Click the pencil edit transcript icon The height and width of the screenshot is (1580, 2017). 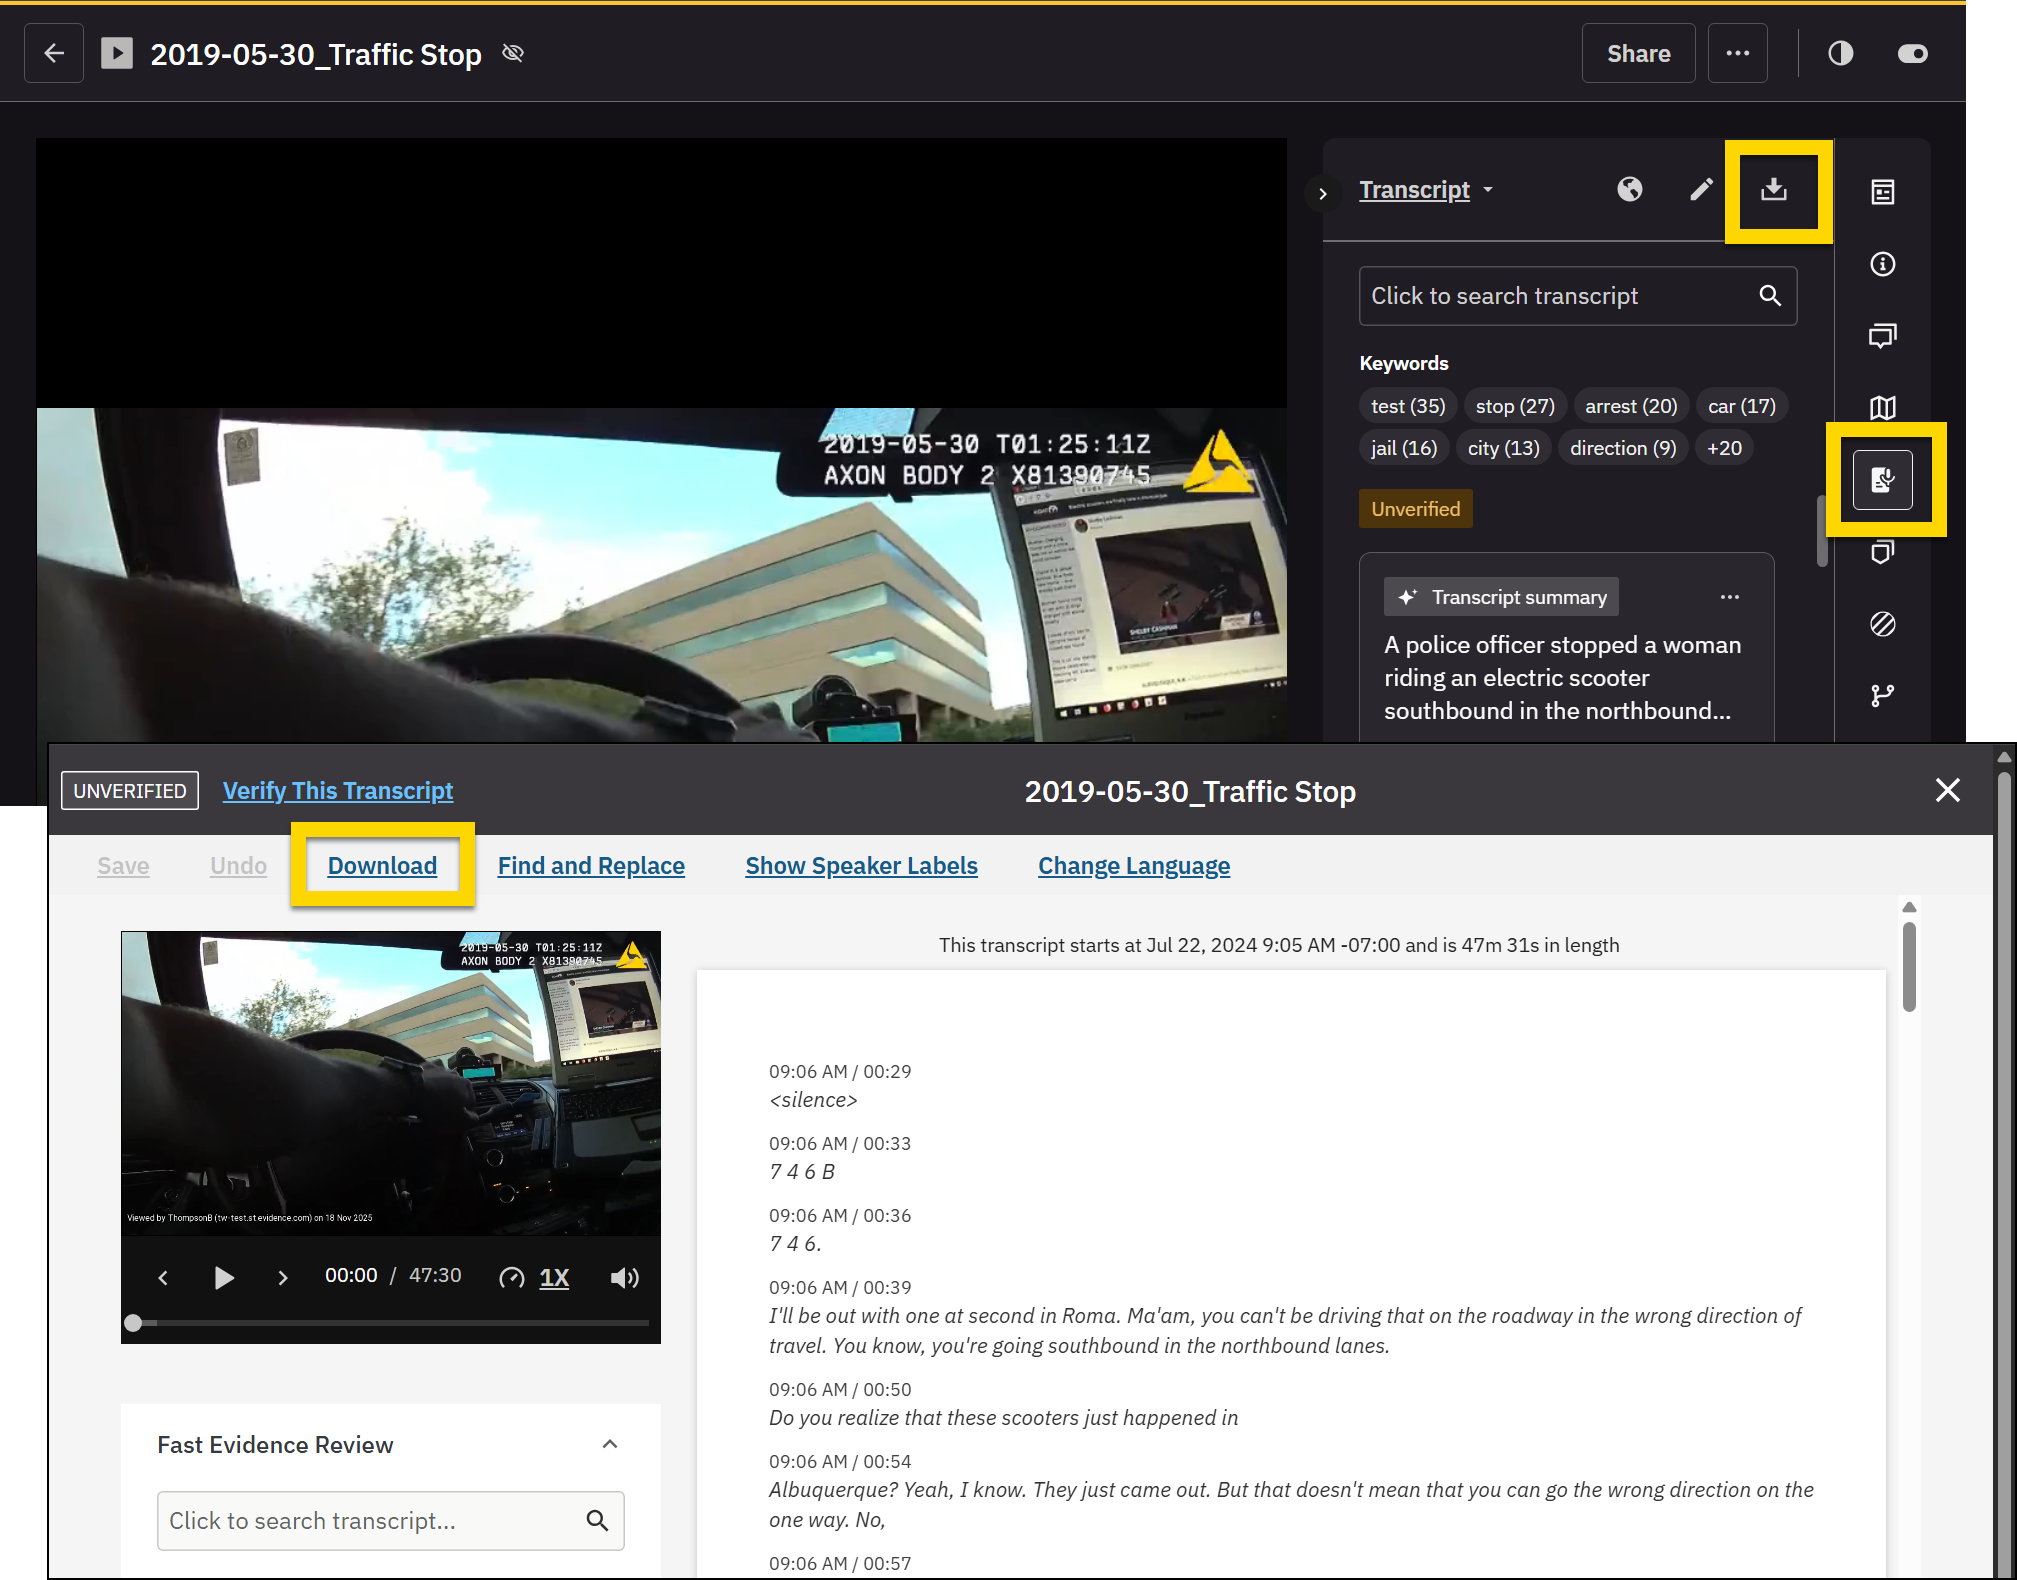(1701, 190)
